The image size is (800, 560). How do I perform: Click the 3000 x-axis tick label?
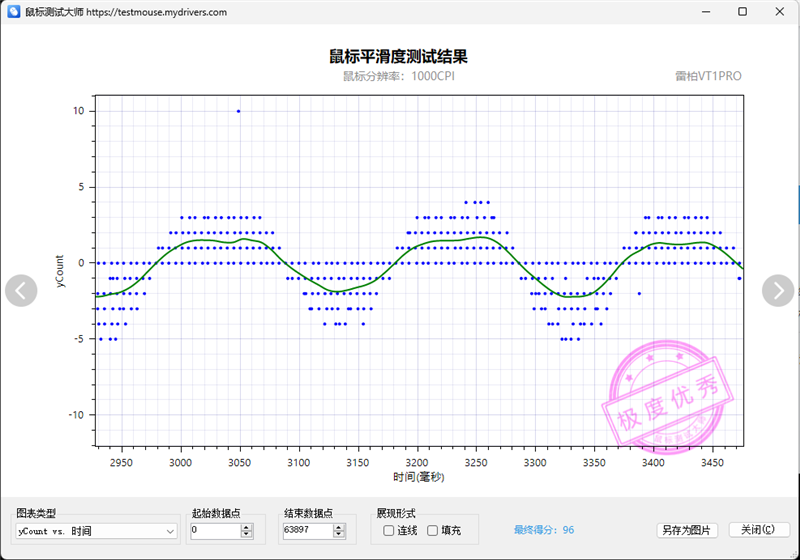pyautogui.click(x=181, y=463)
